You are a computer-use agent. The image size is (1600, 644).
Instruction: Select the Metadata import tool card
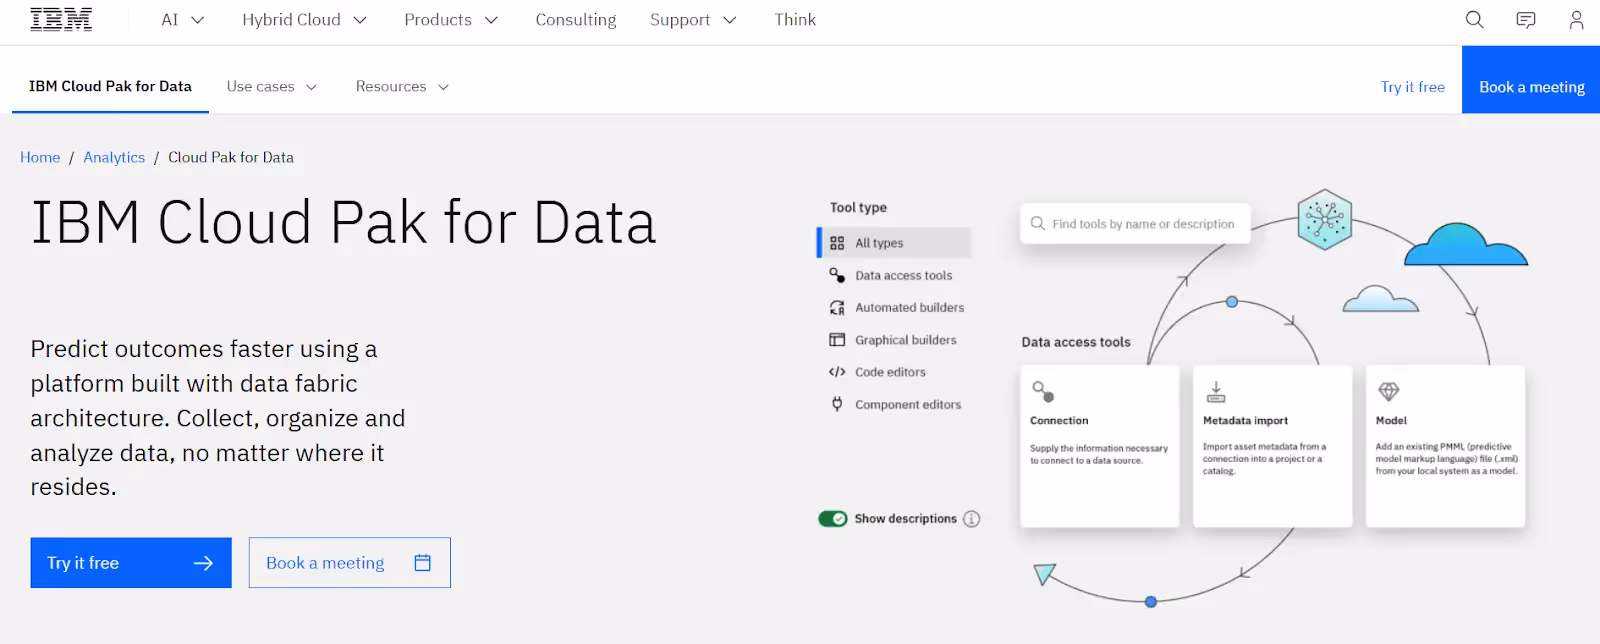[x=1273, y=446]
